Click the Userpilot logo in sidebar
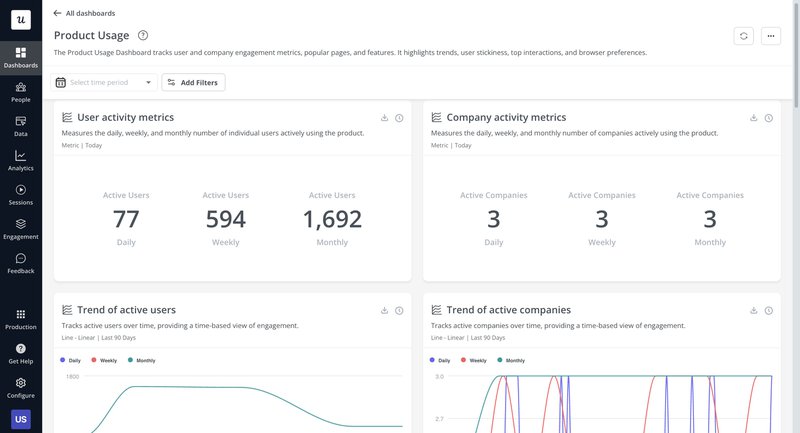 [x=21, y=20]
